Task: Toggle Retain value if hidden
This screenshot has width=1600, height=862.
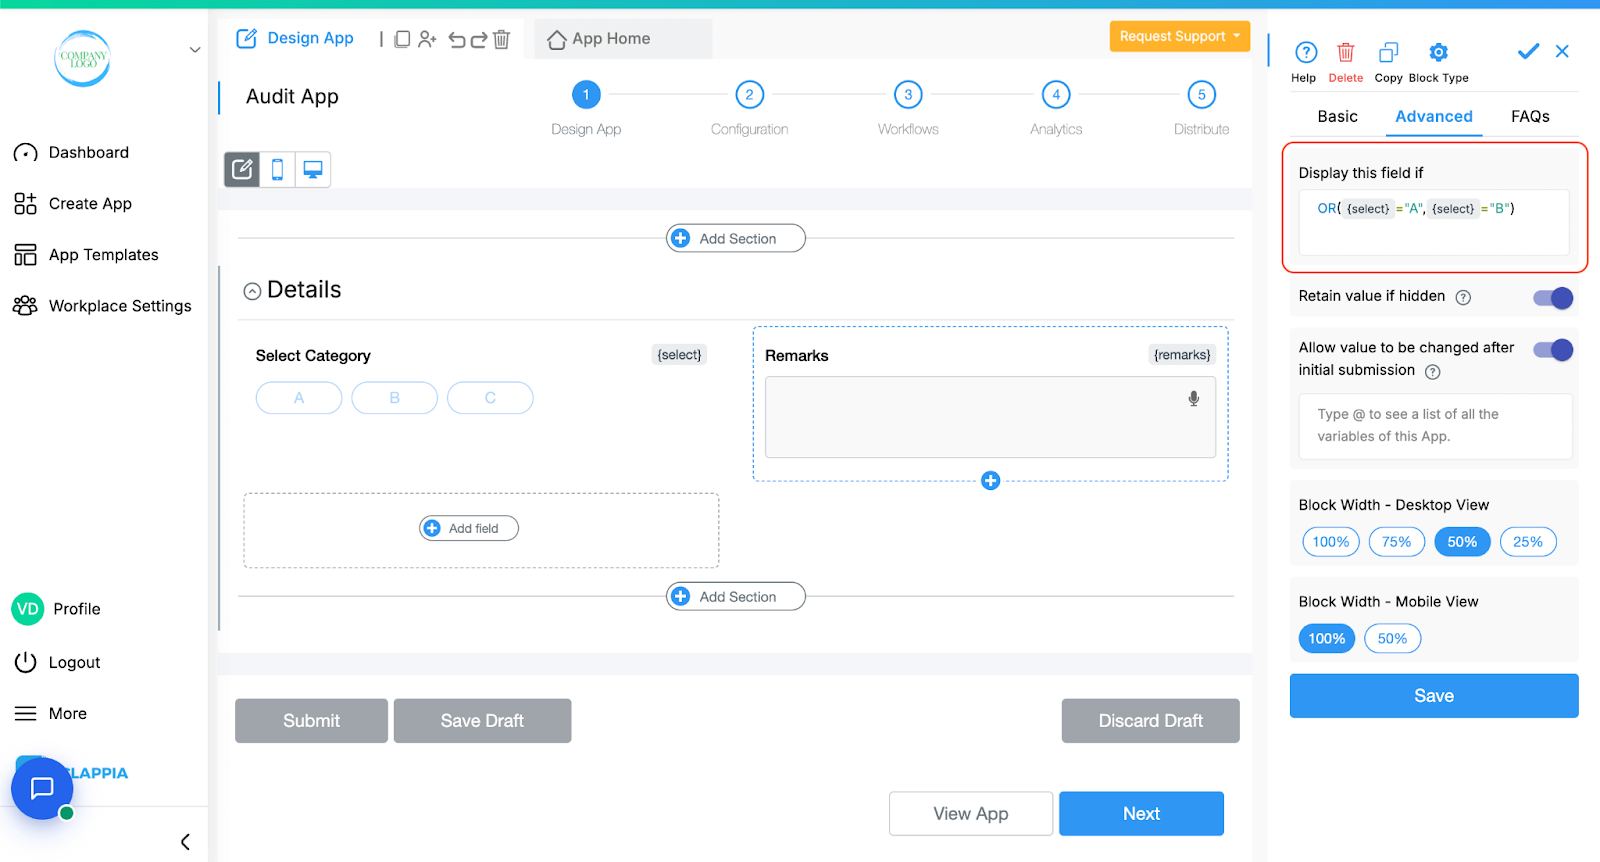Action: point(1553,298)
